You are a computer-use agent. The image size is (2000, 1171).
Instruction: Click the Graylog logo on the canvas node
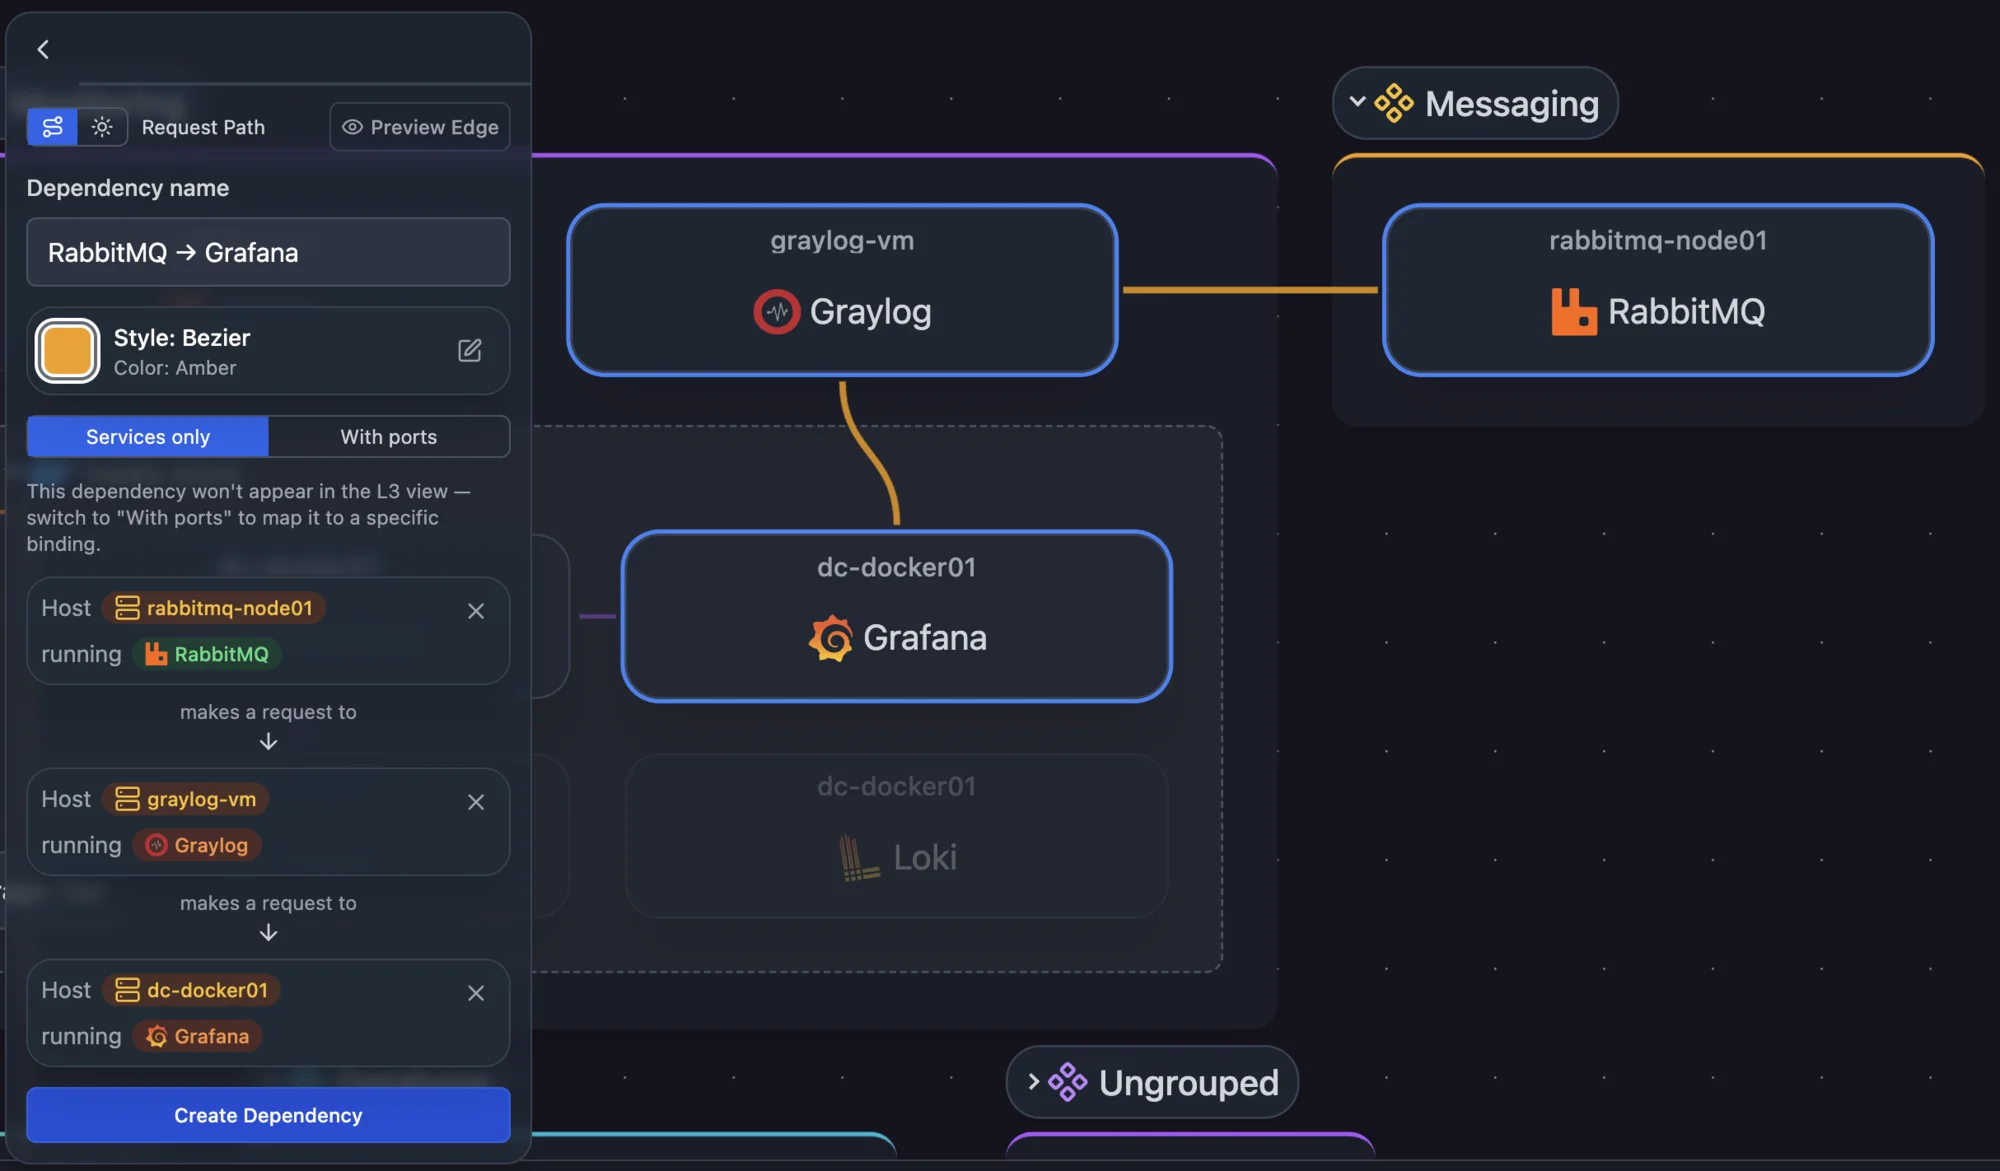click(x=777, y=312)
